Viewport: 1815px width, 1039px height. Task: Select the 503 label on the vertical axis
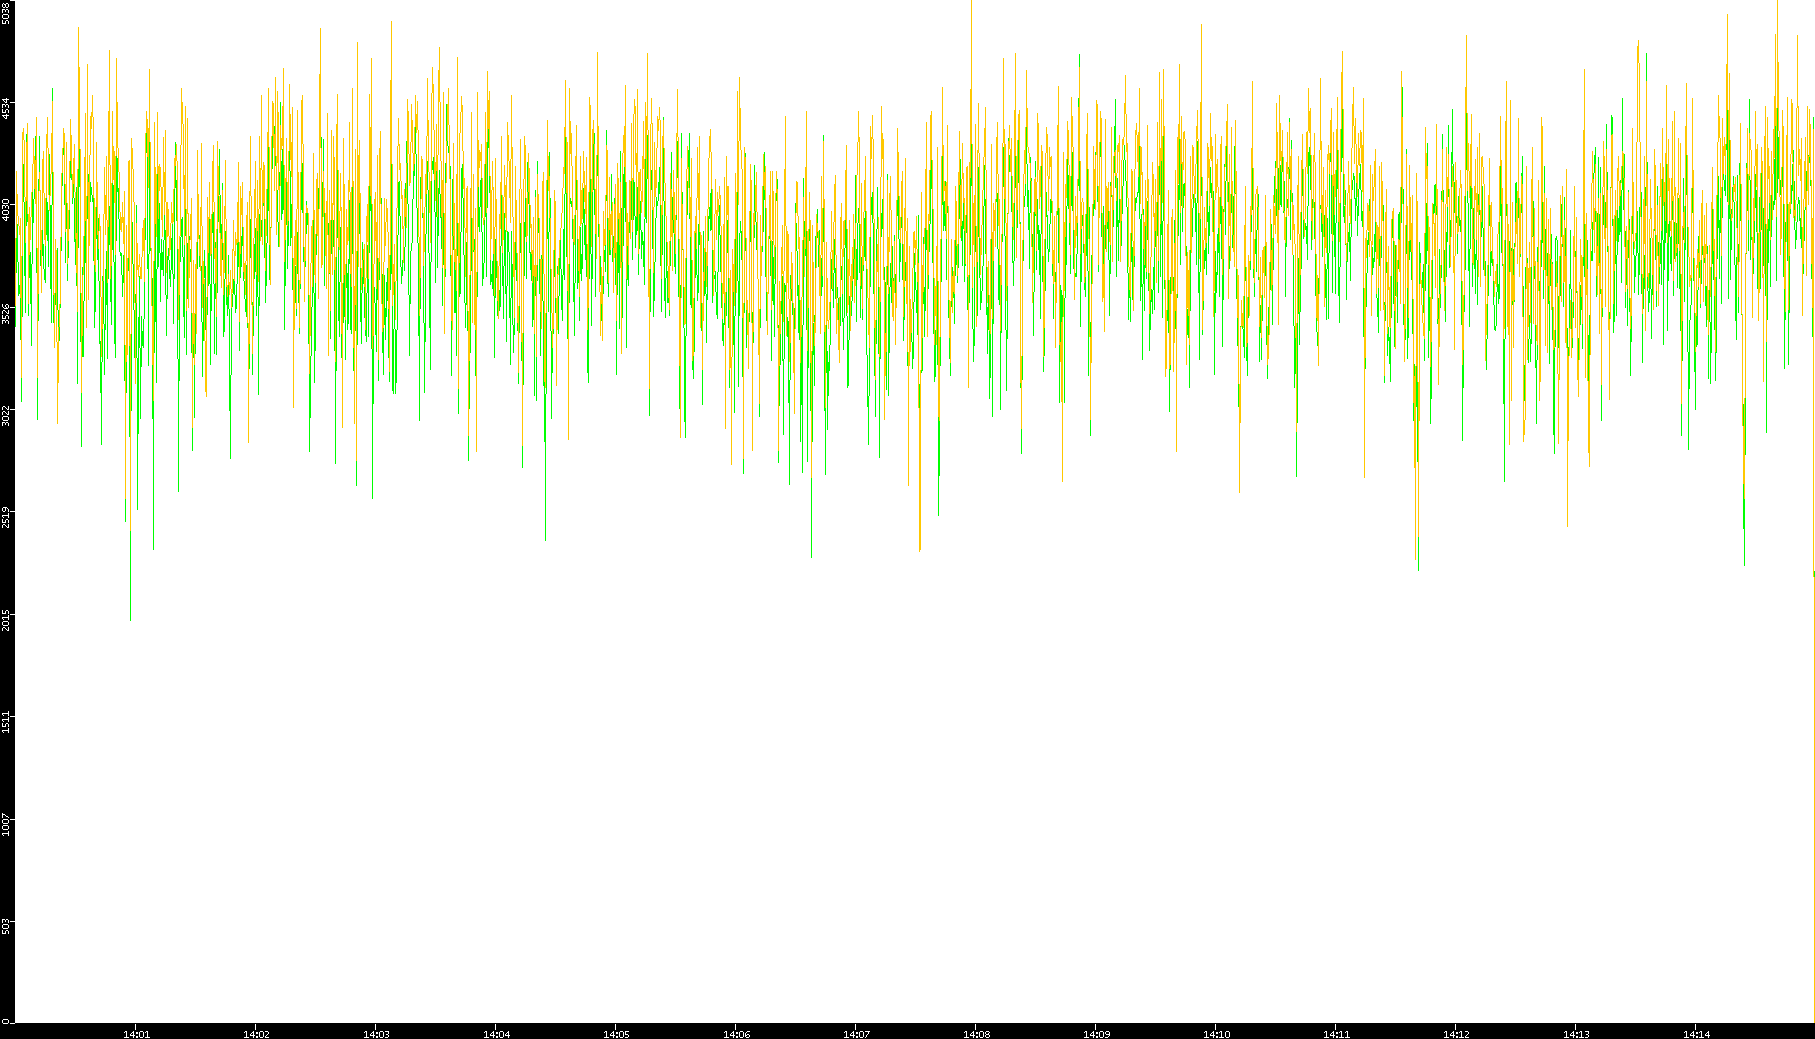[7, 926]
